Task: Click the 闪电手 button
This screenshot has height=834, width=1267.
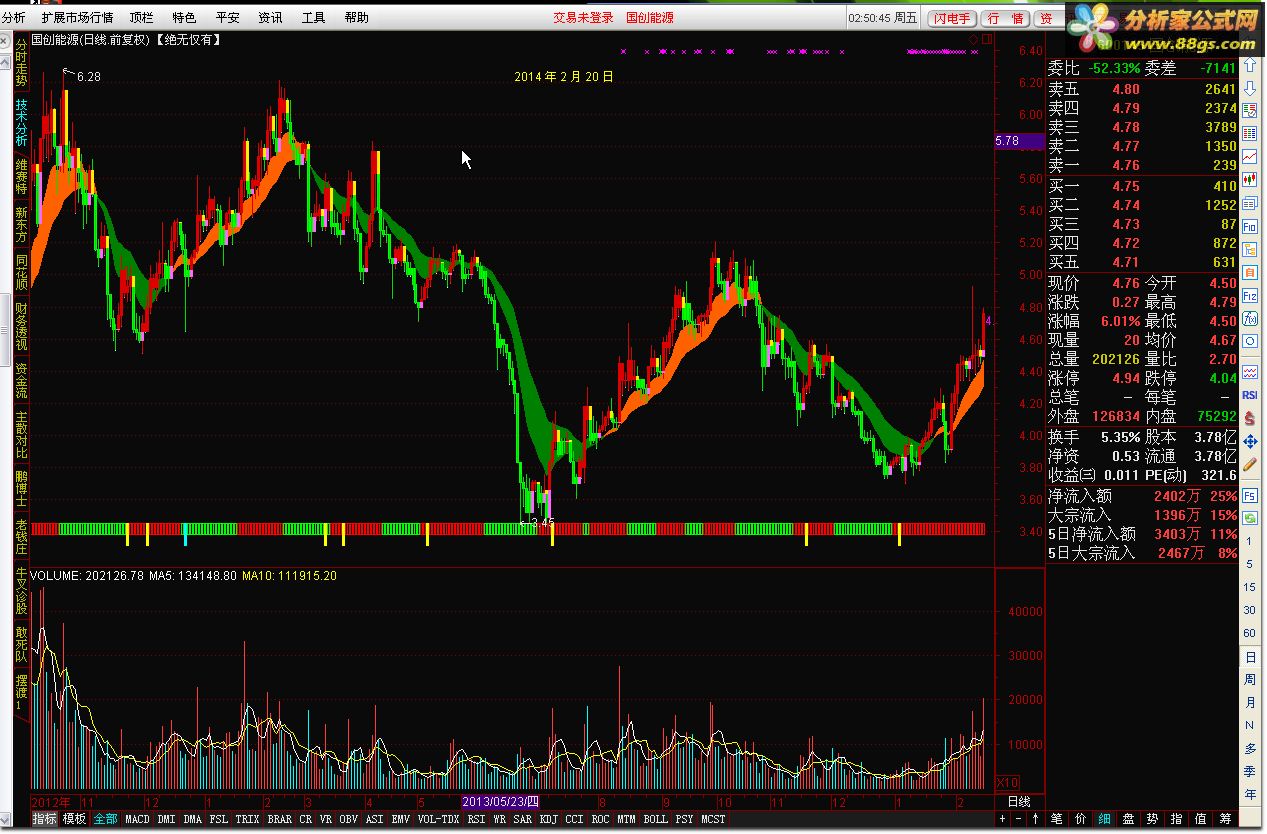Action: point(952,18)
